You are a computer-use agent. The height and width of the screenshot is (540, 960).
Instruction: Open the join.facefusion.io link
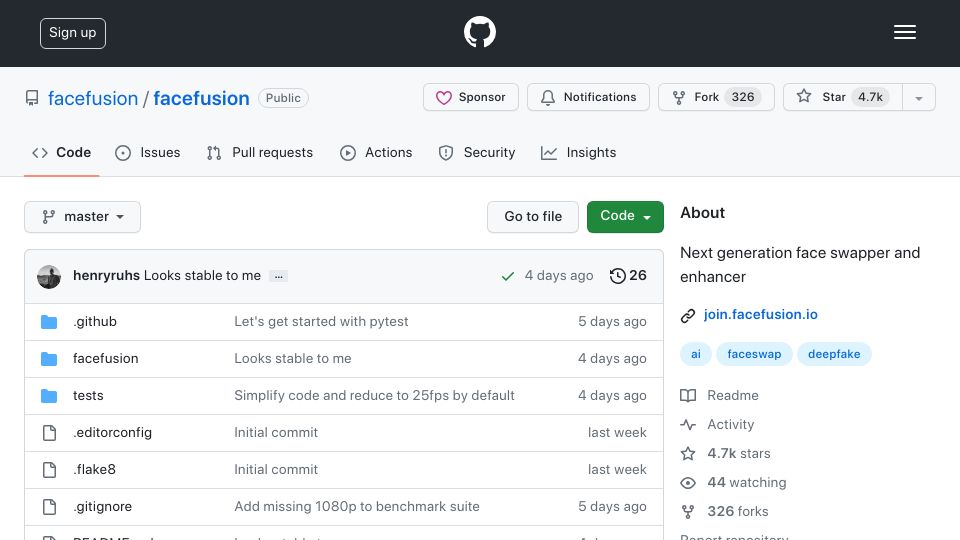pos(760,315)
